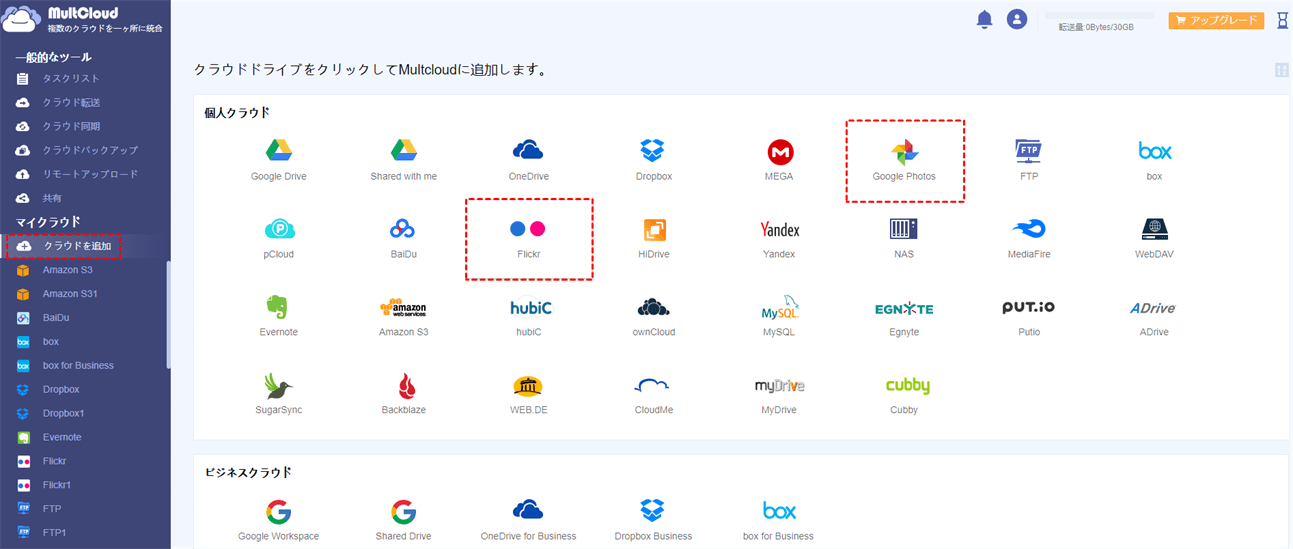Add Dropbox Business cloud
The height and width of the screenshot is (549, 1293).
click(653, 520)
